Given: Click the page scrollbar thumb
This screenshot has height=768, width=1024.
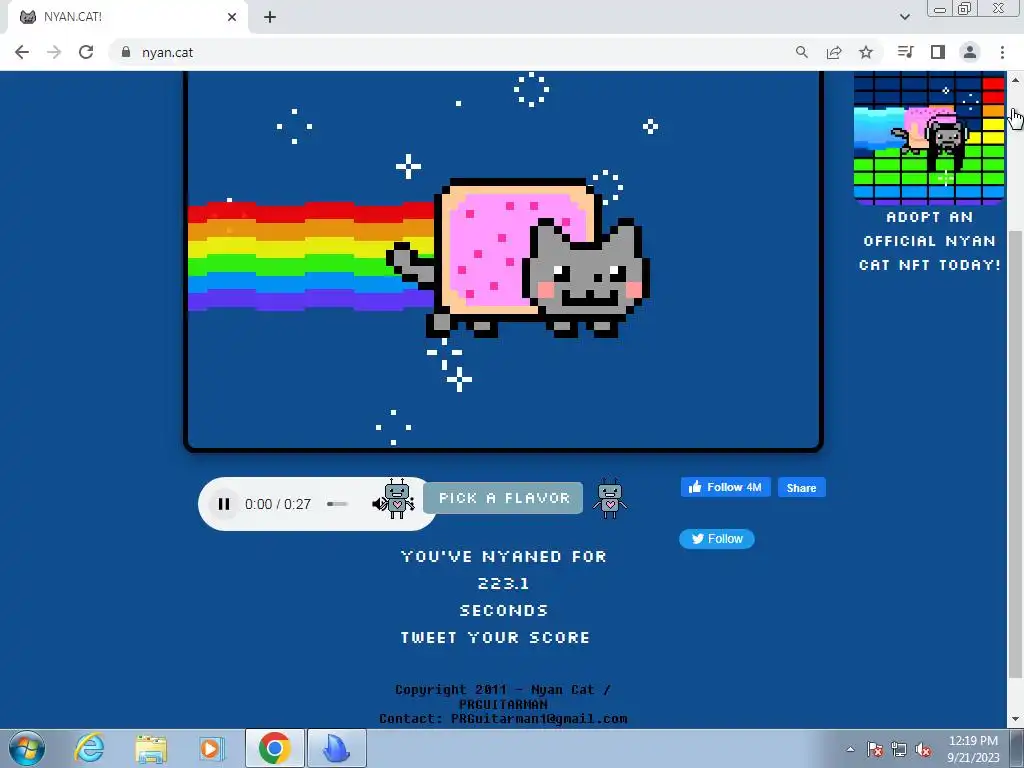Looking at the screenshot, I should pyautogui.click(x=1016, y=455).
